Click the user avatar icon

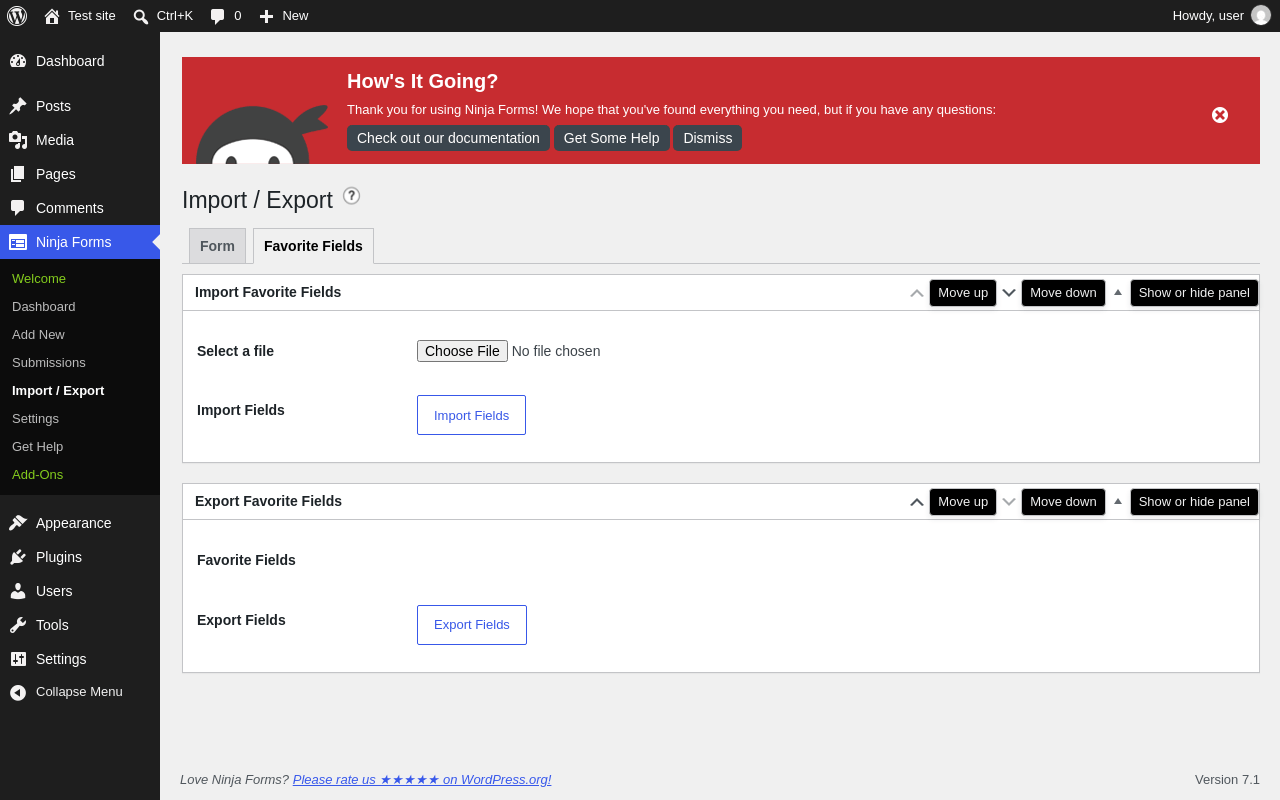(1261, 15)
